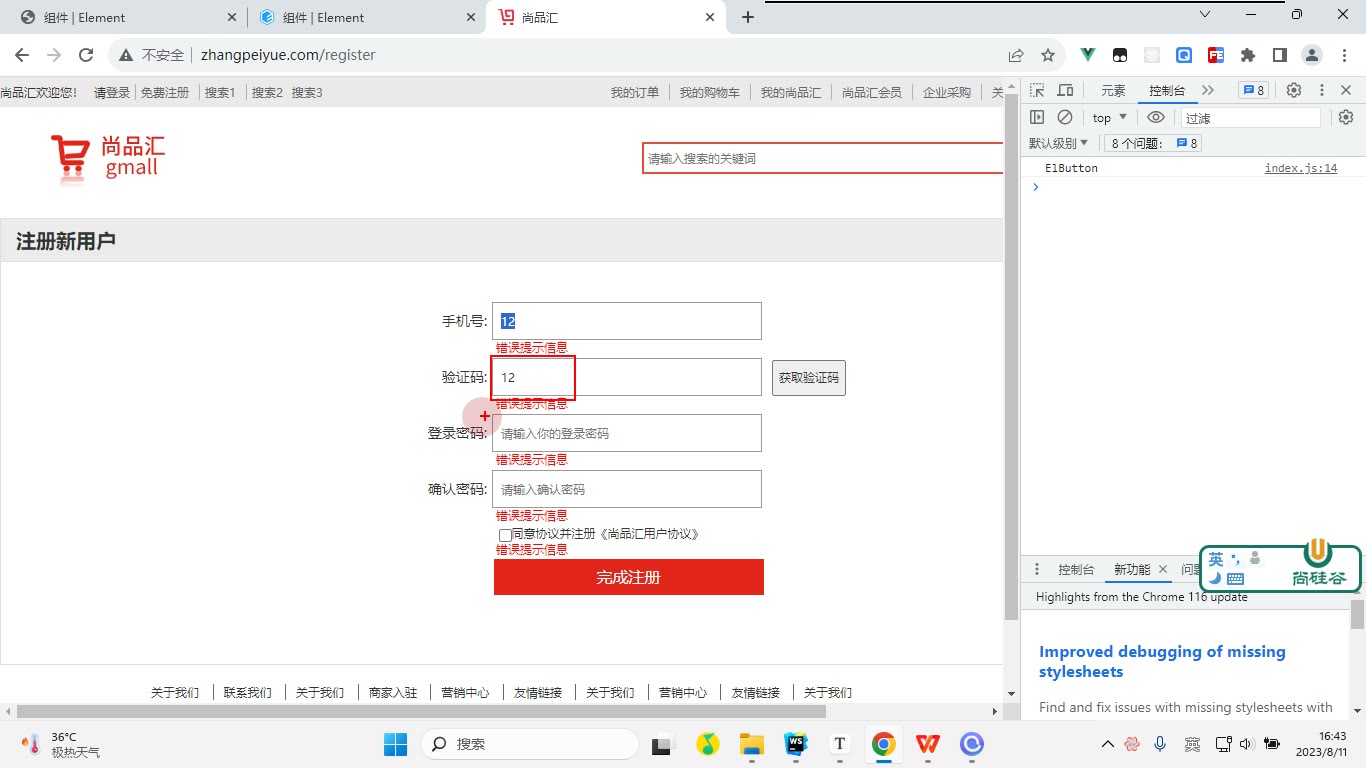Activate the DevTools inspect element picker
The image size is (1366, 768).
[x=1037, y=90]
